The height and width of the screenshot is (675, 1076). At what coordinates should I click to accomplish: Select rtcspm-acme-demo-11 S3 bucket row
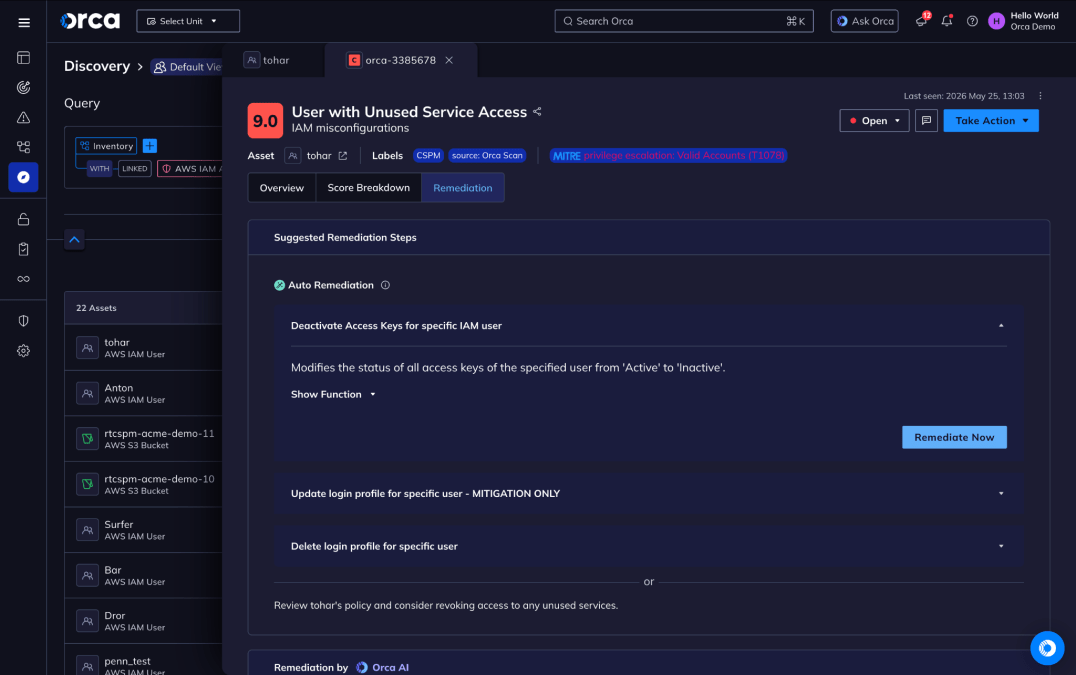click(143, 439)
